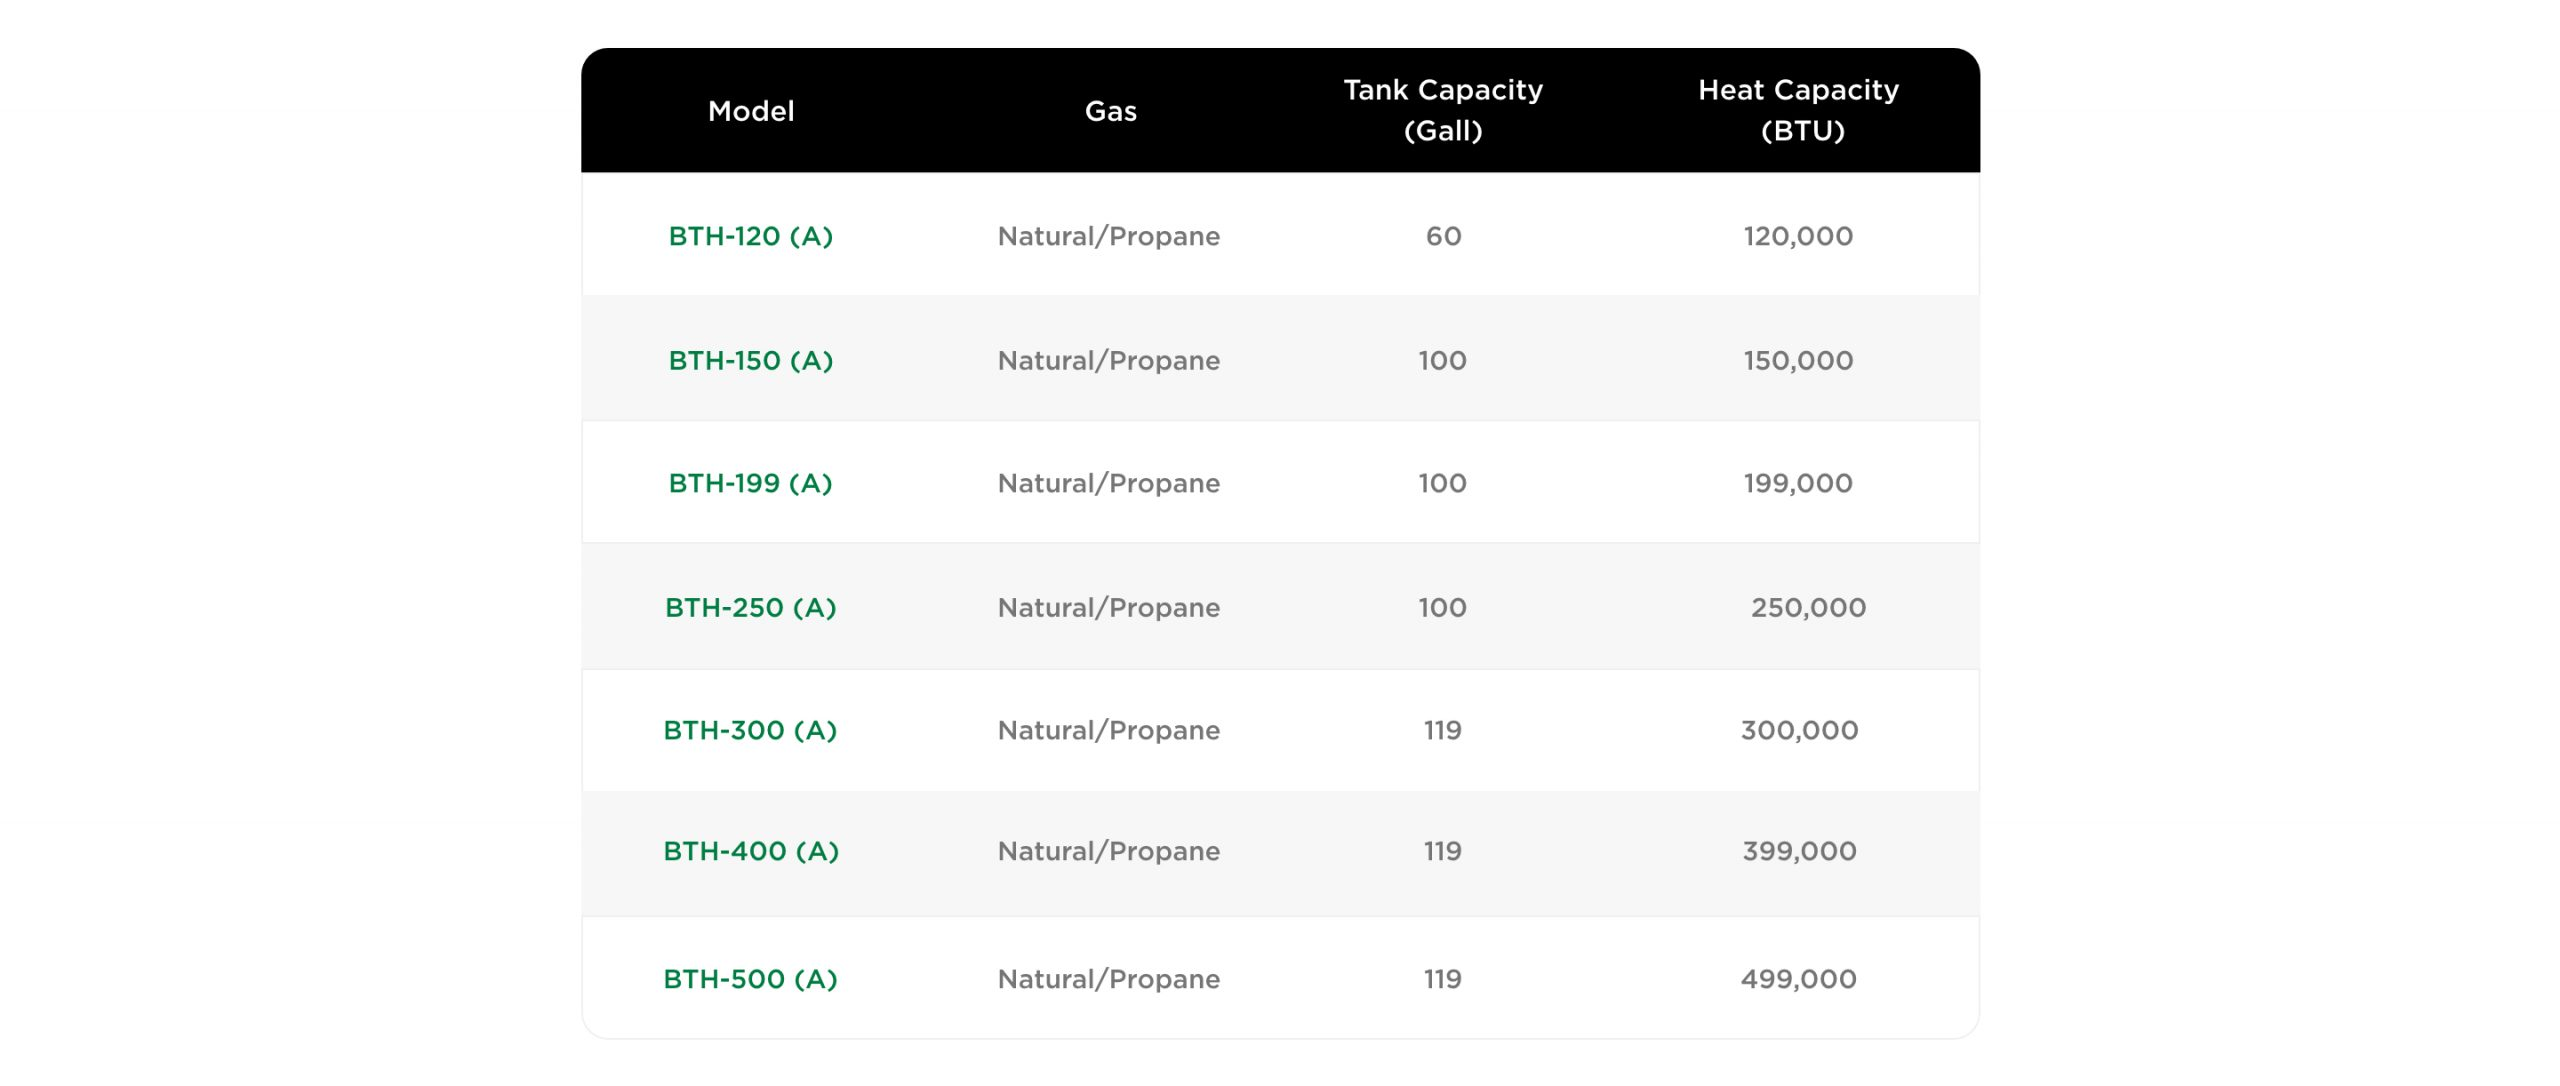The image size is (2560, 1086).
Task: Open the BTH-400 (A) model link
Action: pos(750,851)
